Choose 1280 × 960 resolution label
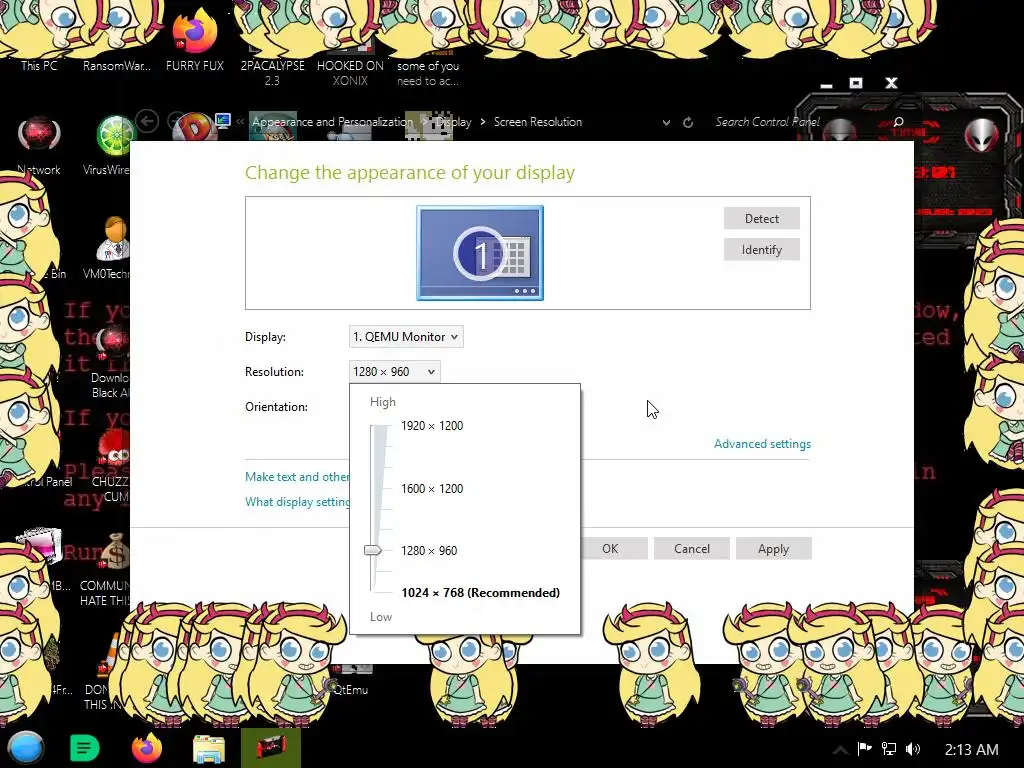The width and height of the screenshot is (1024, 768). 429,551
